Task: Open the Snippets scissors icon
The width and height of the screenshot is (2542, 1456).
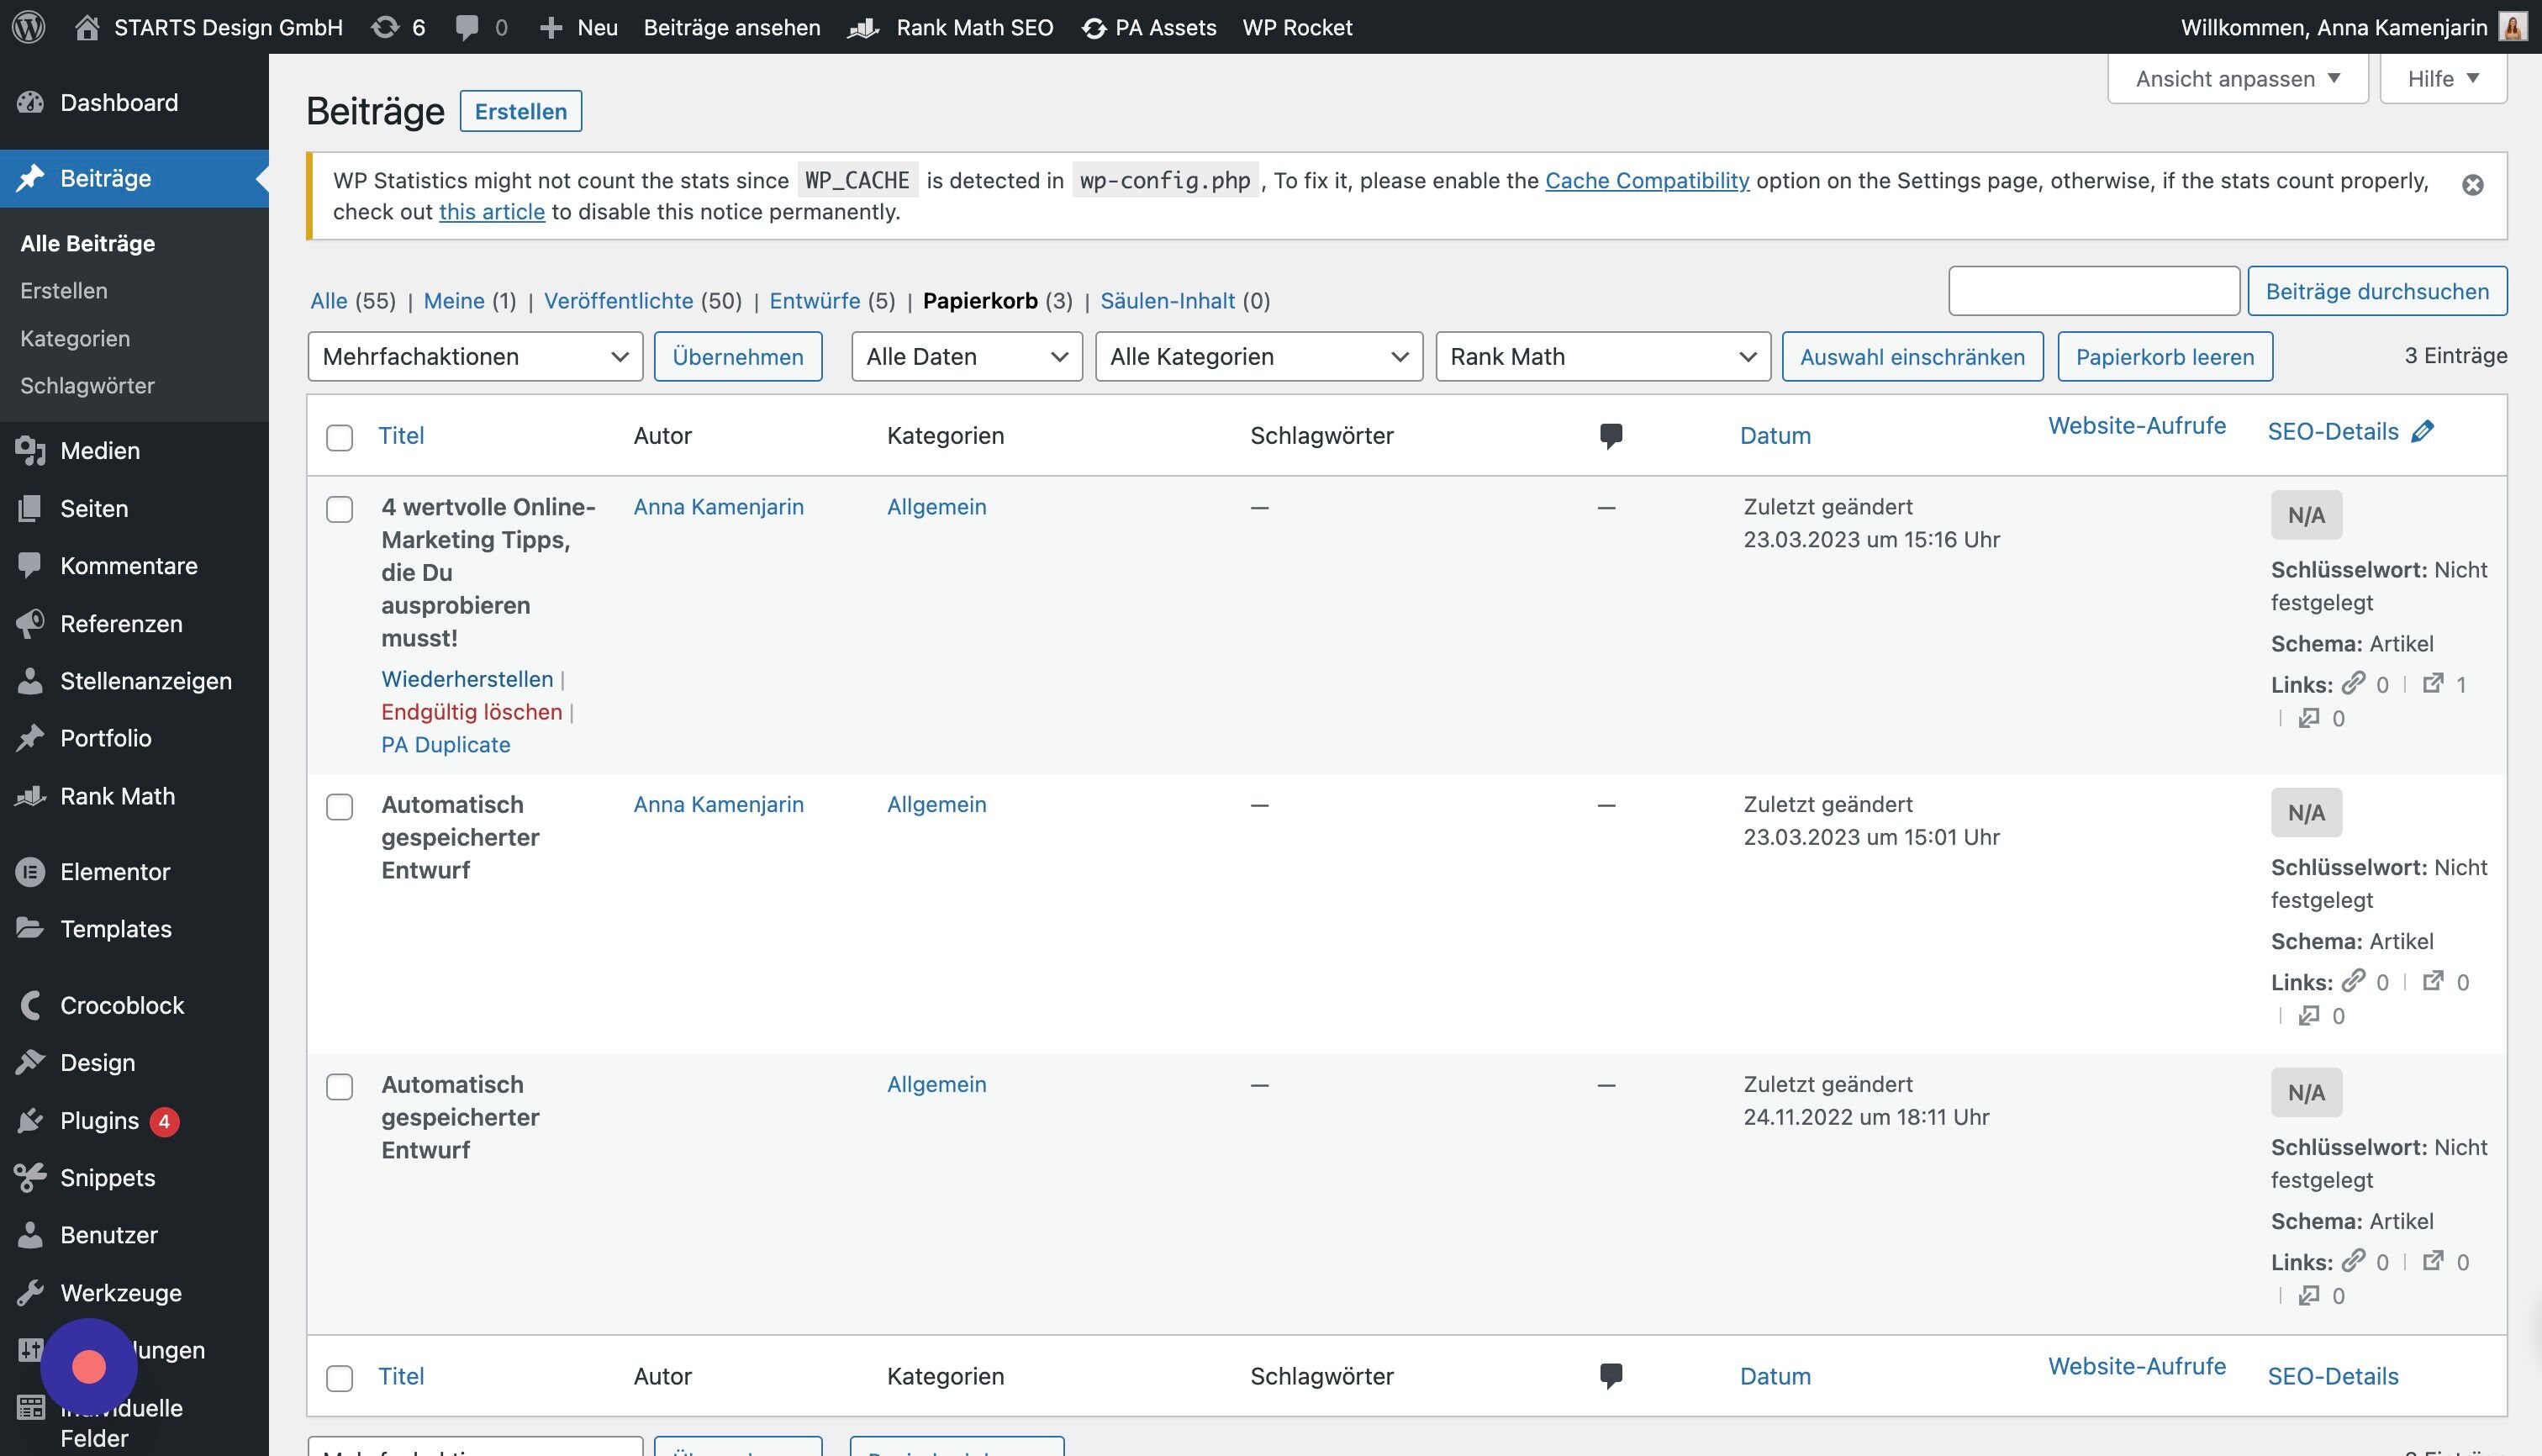Action: (30, 1177)
